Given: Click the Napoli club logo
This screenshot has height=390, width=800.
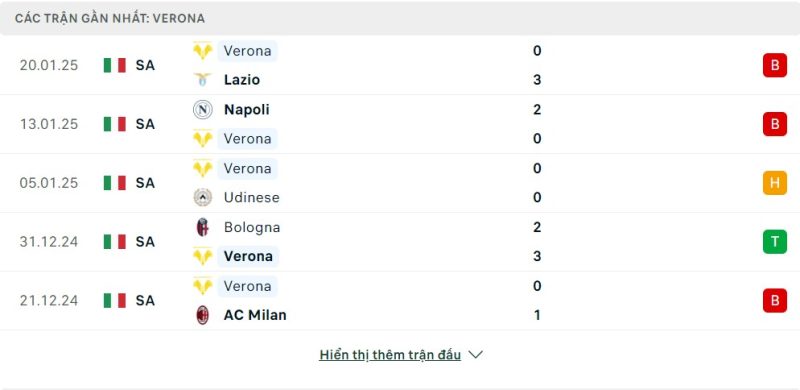Looking at the screenshot, I should 203,110.
